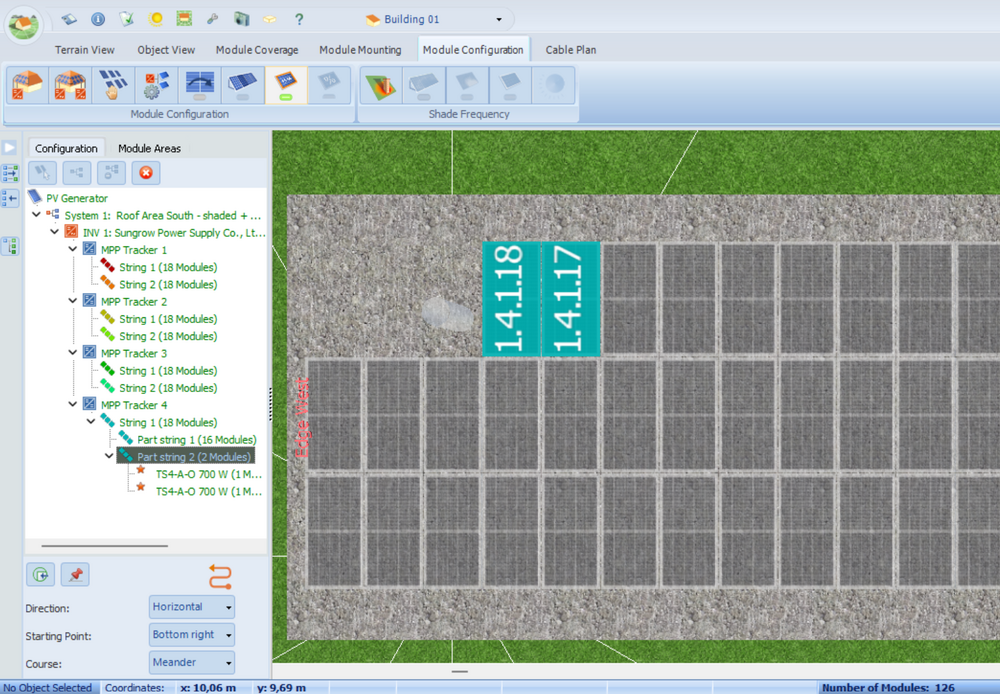
Task: Click the house icon with solar roof in ribbon
Action: pyautogui.click(x=25, y=85)
